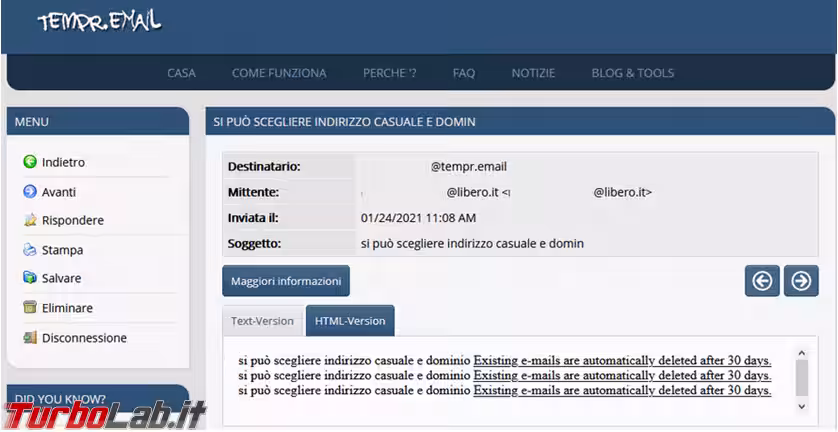Screen dimensions: 838x432
Task: Switch to the Text-Version tab
Action: click(262, 321)
